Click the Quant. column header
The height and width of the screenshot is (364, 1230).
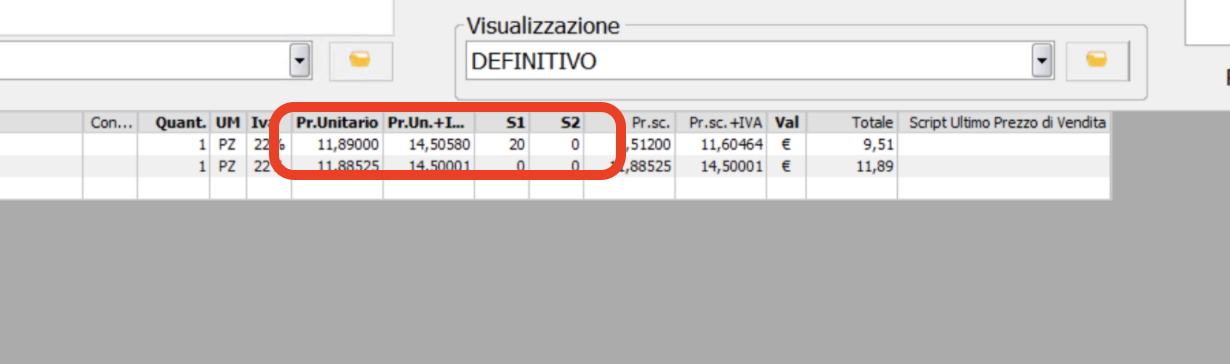(173, 122)
